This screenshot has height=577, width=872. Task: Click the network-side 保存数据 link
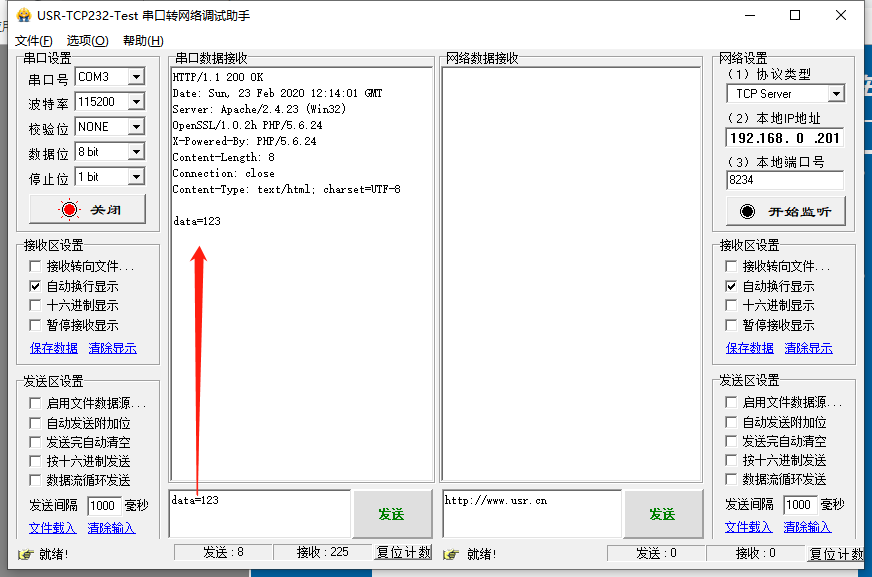click(749, 348)
